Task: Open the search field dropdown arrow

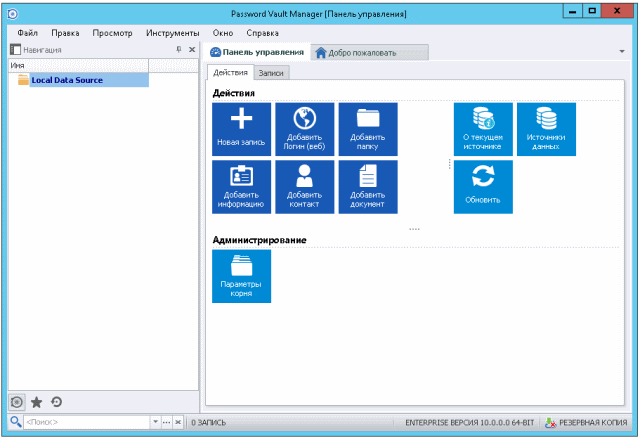Action: coord(155,423)
